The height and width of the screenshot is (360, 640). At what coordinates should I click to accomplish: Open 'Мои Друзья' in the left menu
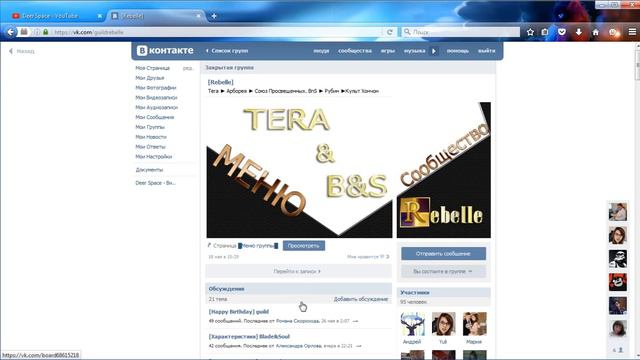150,78
